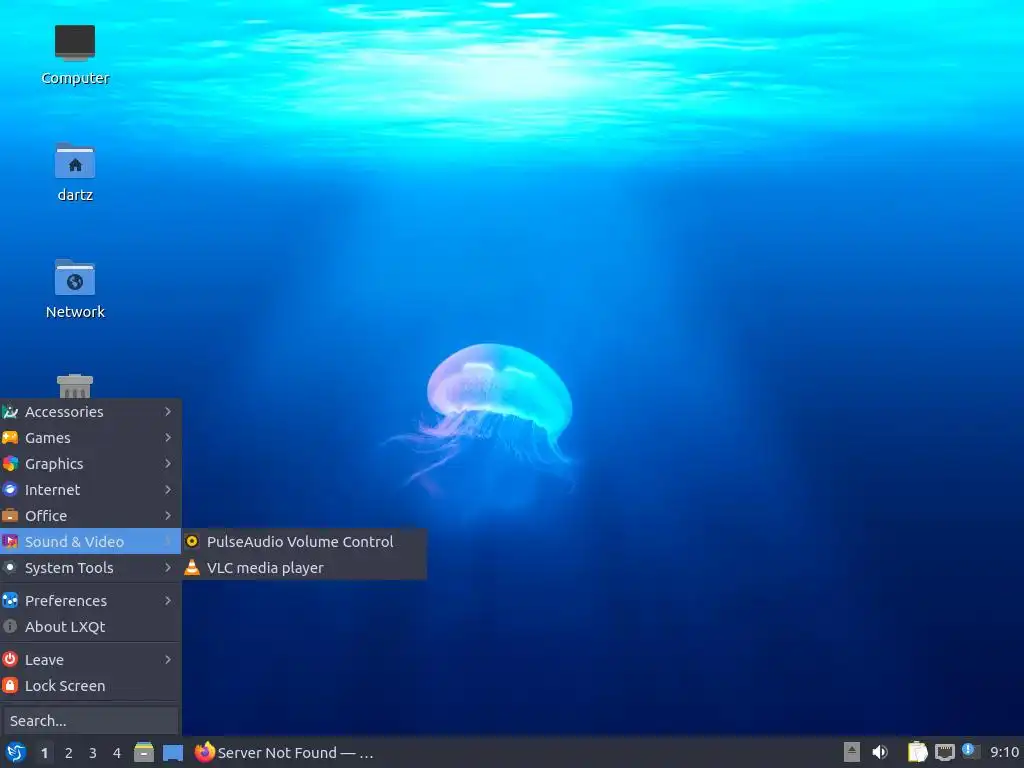Switch to workspace 1
Image resolution: width=1024 pixels, height=768 pixels.
pyautogui.click(x=44, y=753)
